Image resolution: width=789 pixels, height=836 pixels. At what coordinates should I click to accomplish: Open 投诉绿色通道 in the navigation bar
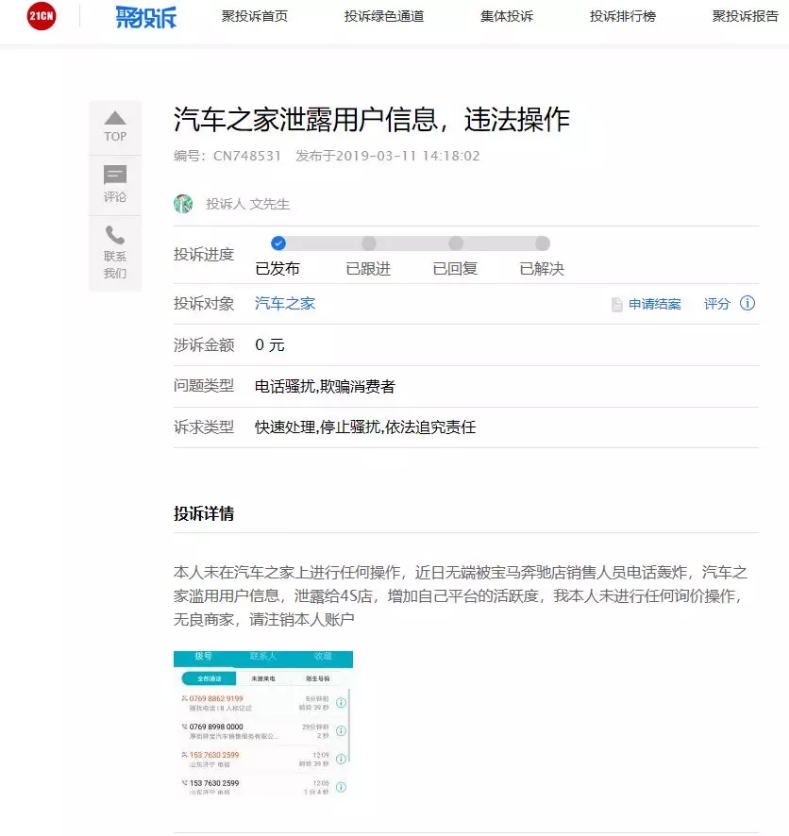click(x=384, y=17)
